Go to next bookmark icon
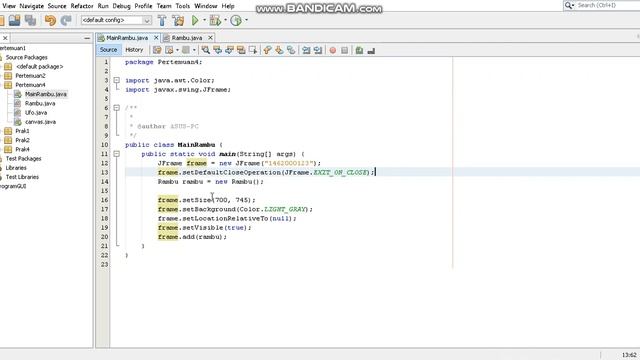This screenshot has height=360, width=640. pyautogui.click(x=279, y=50)
